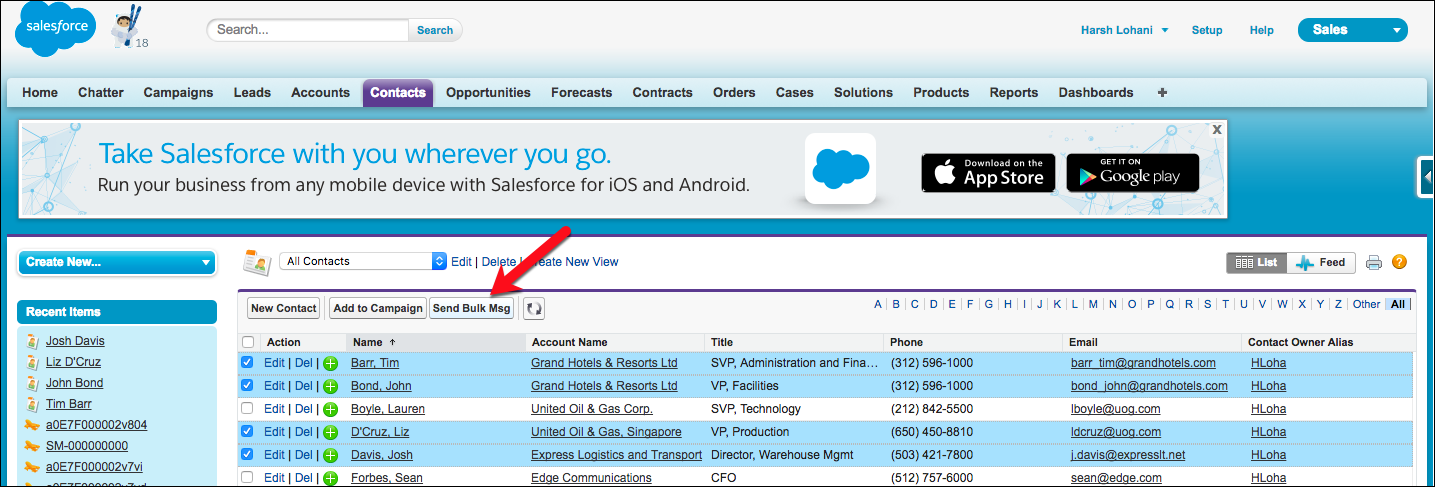Screen dimensions: 1435x487
Task: Click the green plus icon for D'Cruz, Liz
Action: tap(330, 432)
